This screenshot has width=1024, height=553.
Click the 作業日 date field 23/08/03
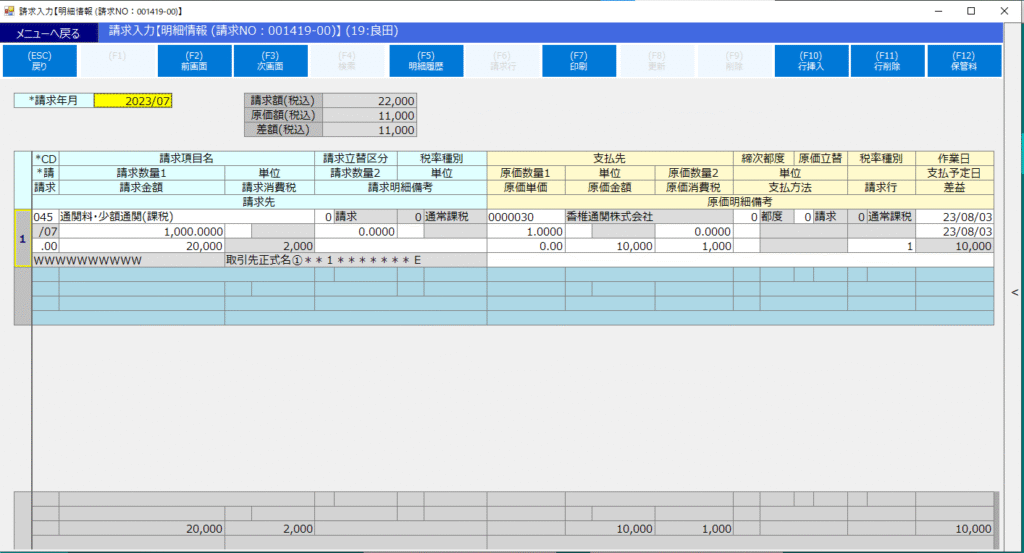pyautogui.click(x=954, y=217)
